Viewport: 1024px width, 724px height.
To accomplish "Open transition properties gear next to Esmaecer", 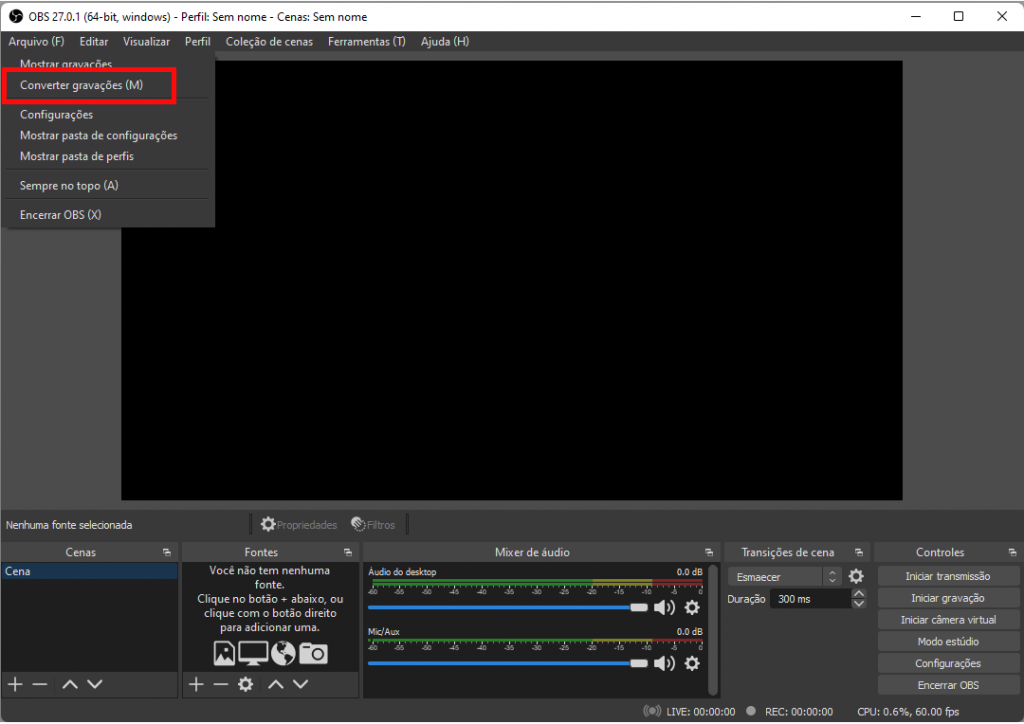I will point(856,577).
